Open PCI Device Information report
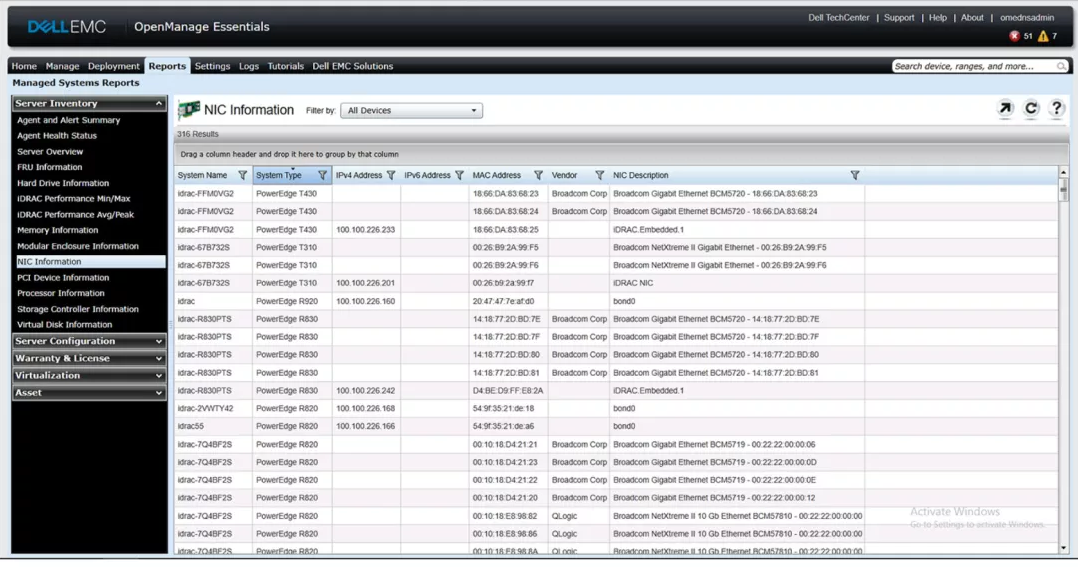Image resolution: width=1078 pixels, height=567 pixels. coord(63,278)
